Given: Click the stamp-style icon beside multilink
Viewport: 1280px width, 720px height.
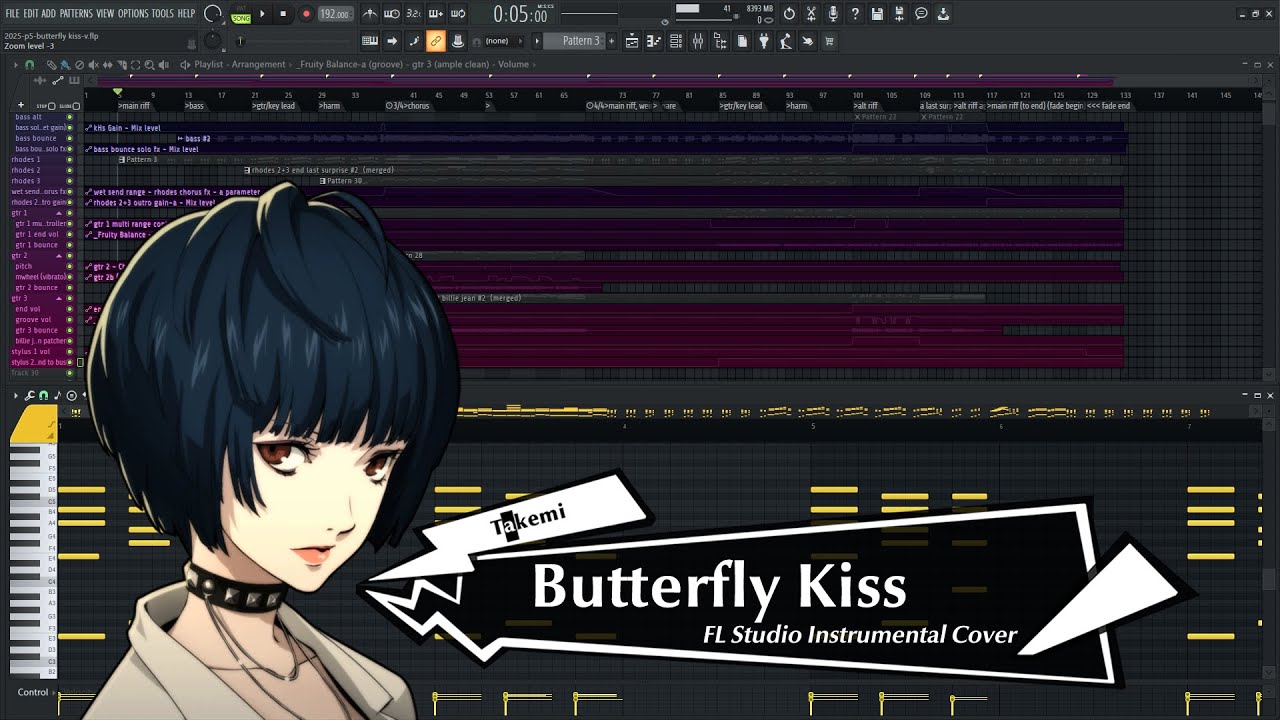Looking at the screenshot, I should click(x=458, y=41).
